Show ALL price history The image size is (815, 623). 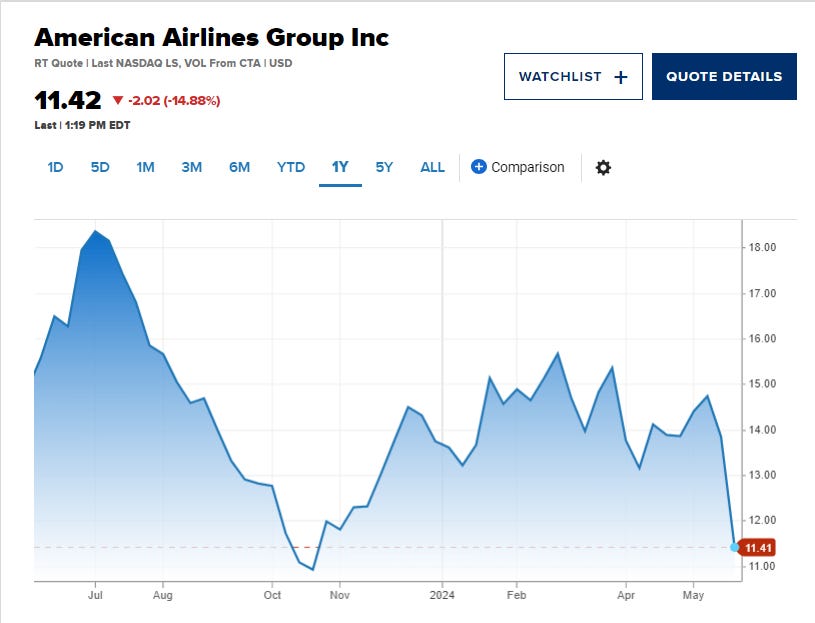(432, 167)
